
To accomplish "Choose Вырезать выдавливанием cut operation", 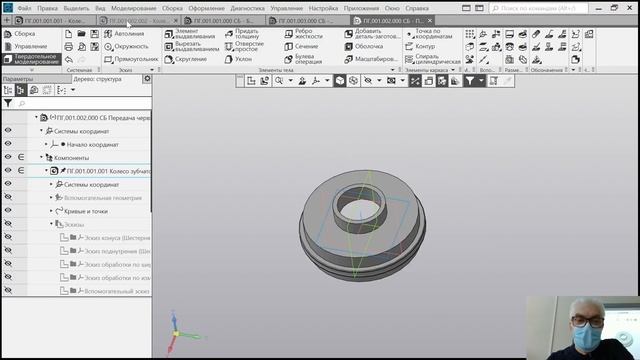I will [x=192, y=47].
